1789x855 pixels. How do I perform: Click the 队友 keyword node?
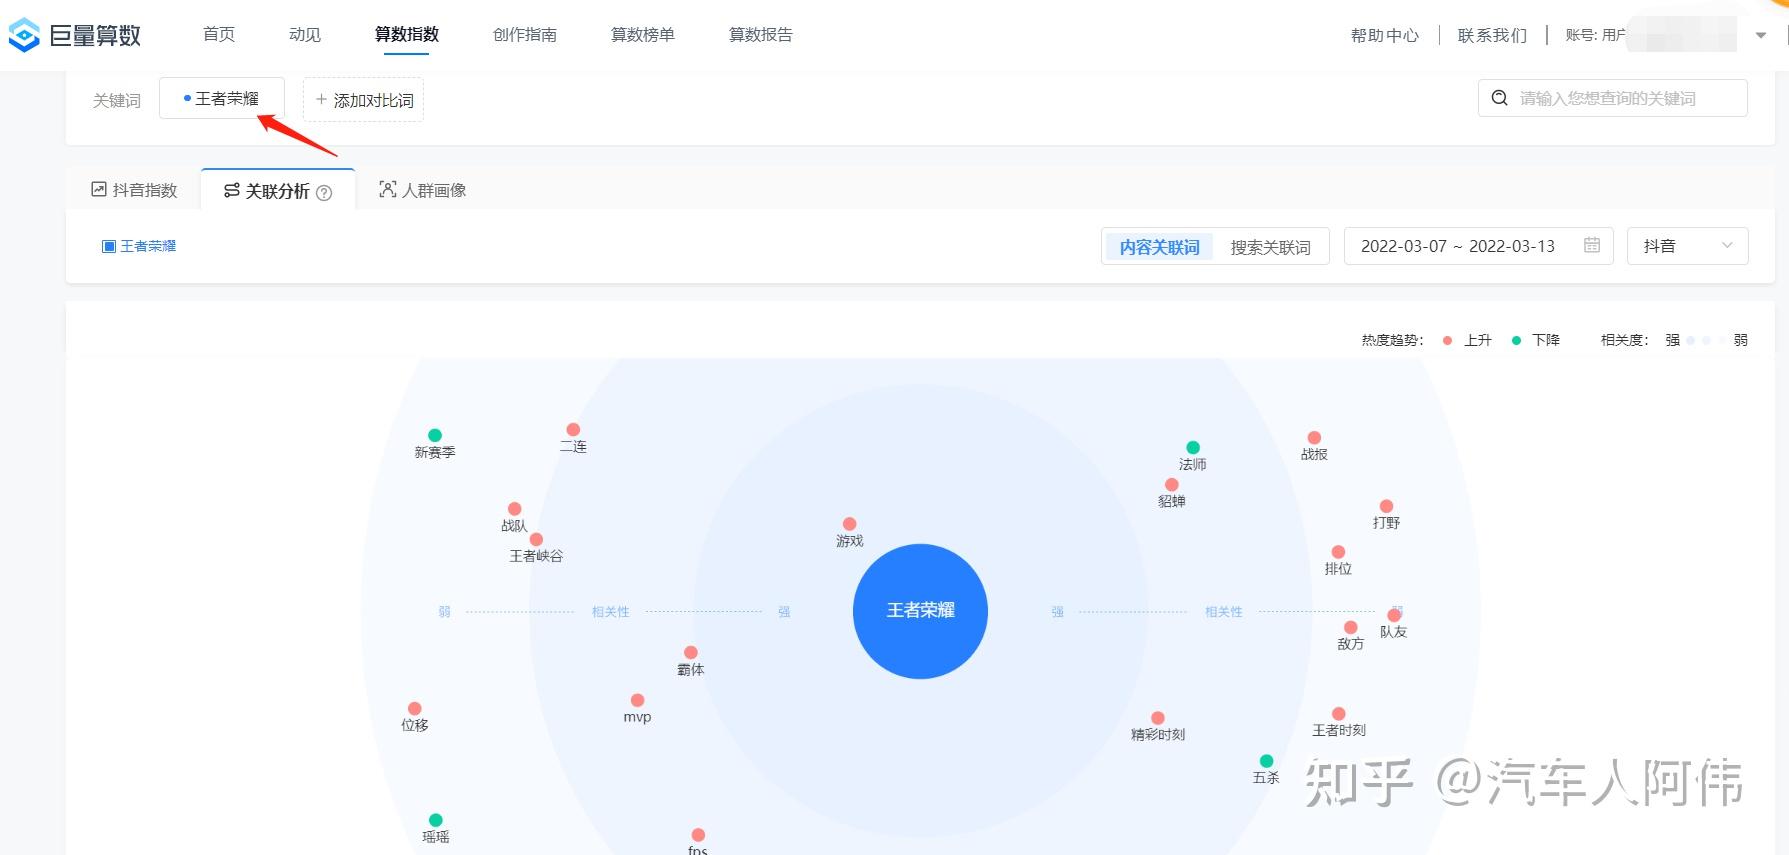[1394, 615]
